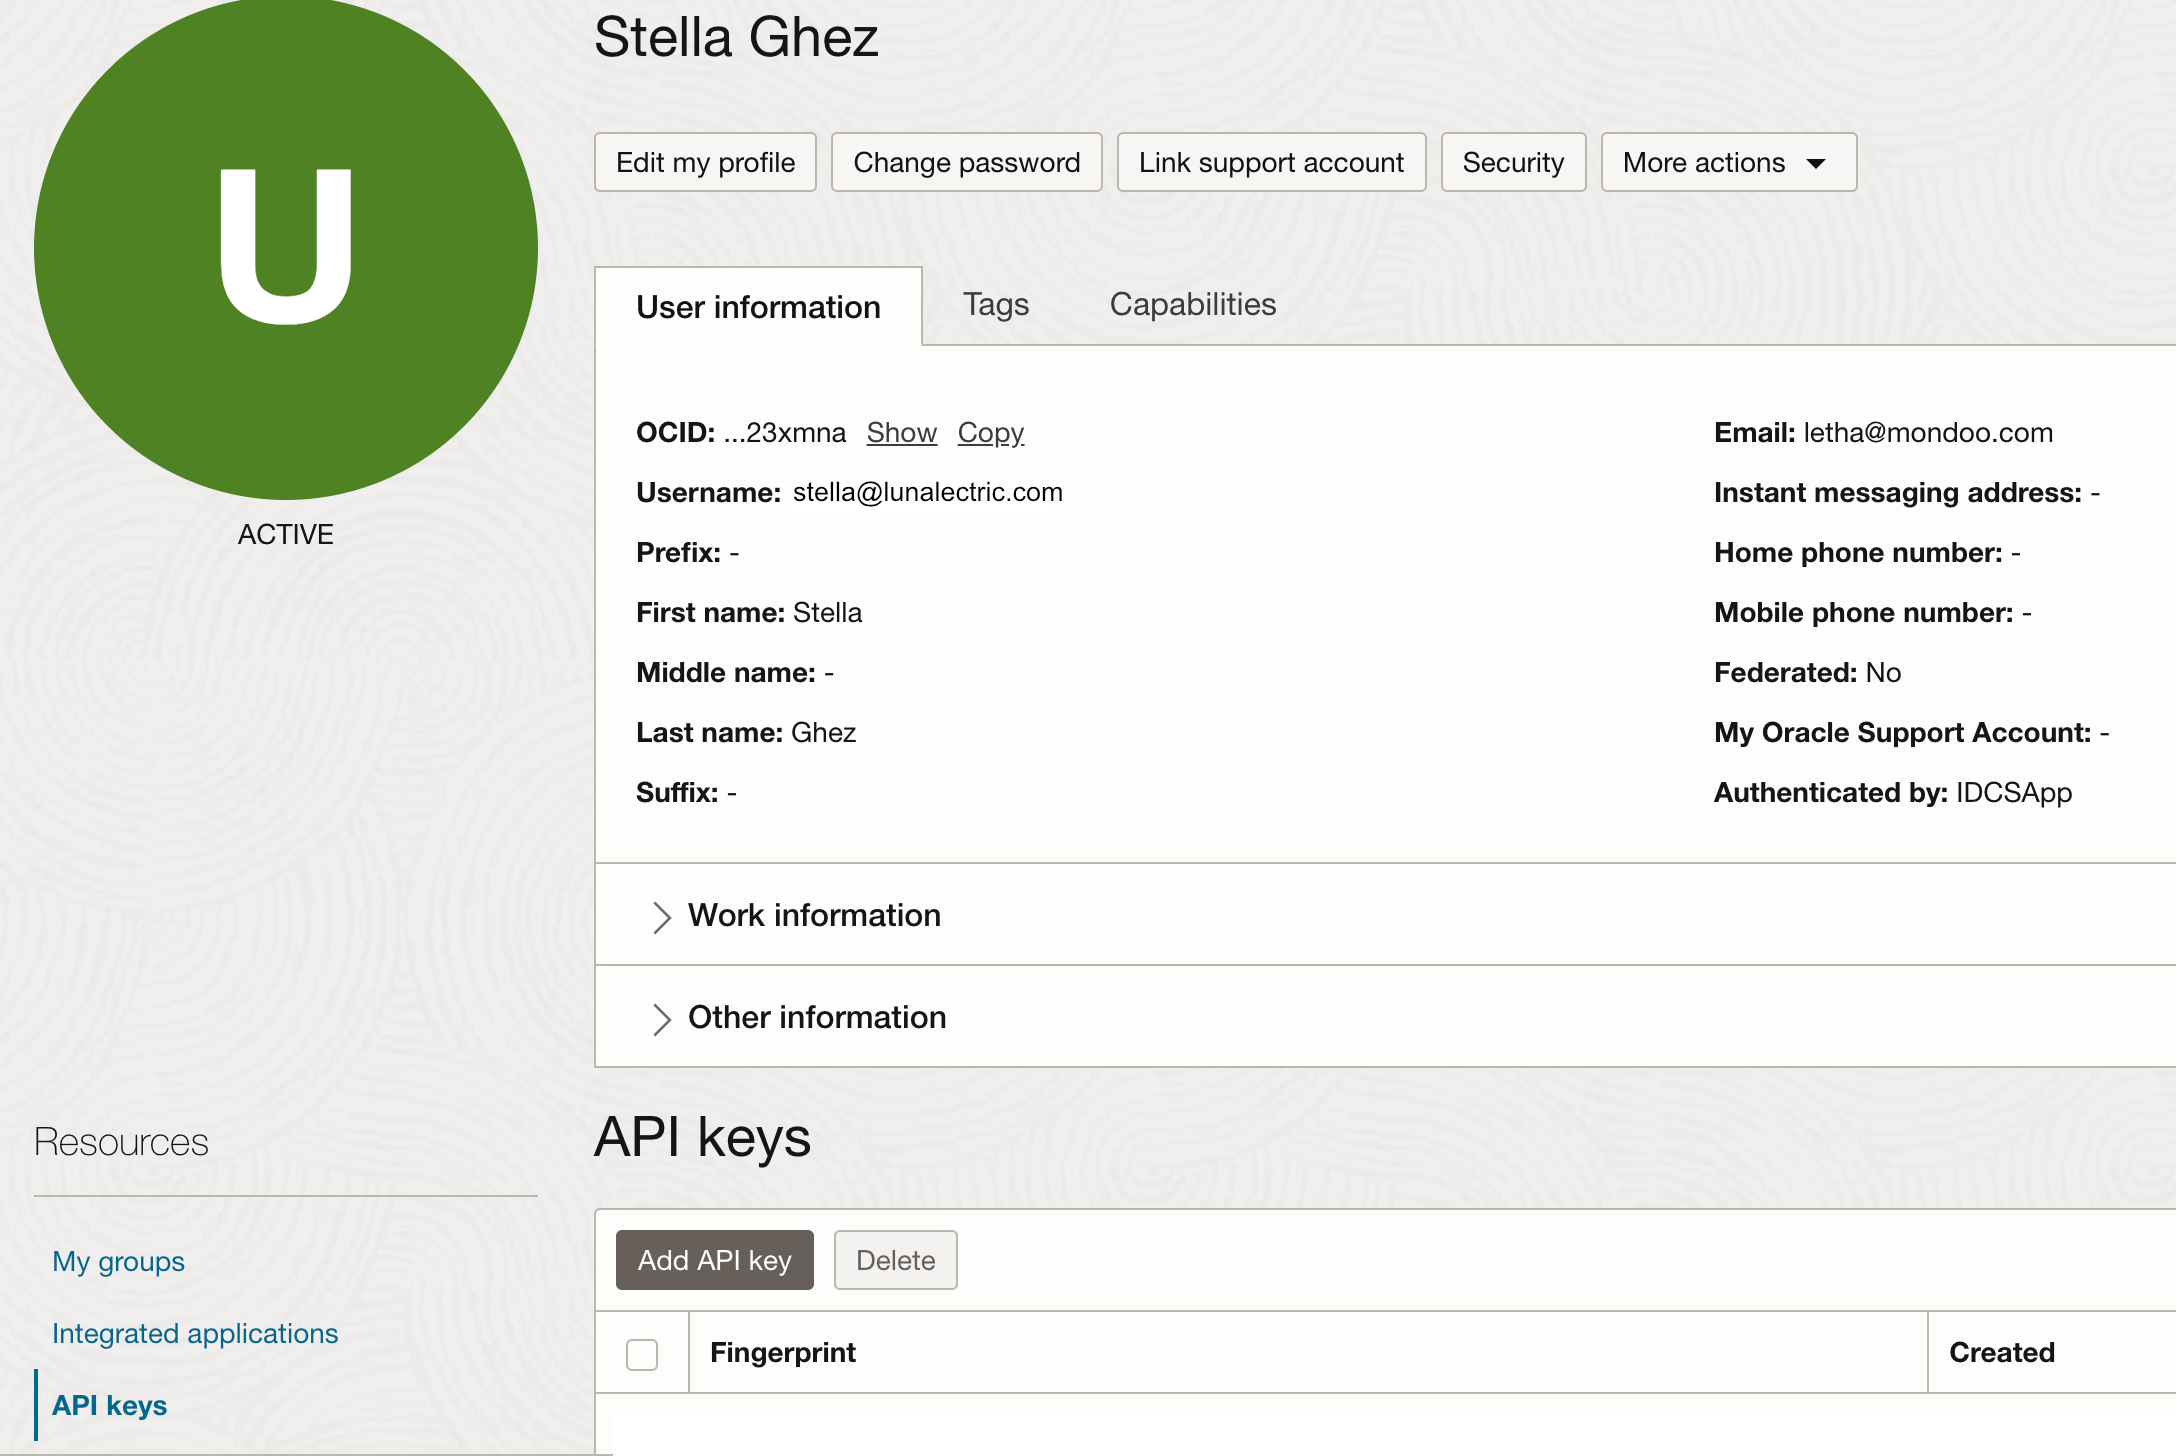
Task: Navigate to My groups resource
Action: coord(118,1261)
